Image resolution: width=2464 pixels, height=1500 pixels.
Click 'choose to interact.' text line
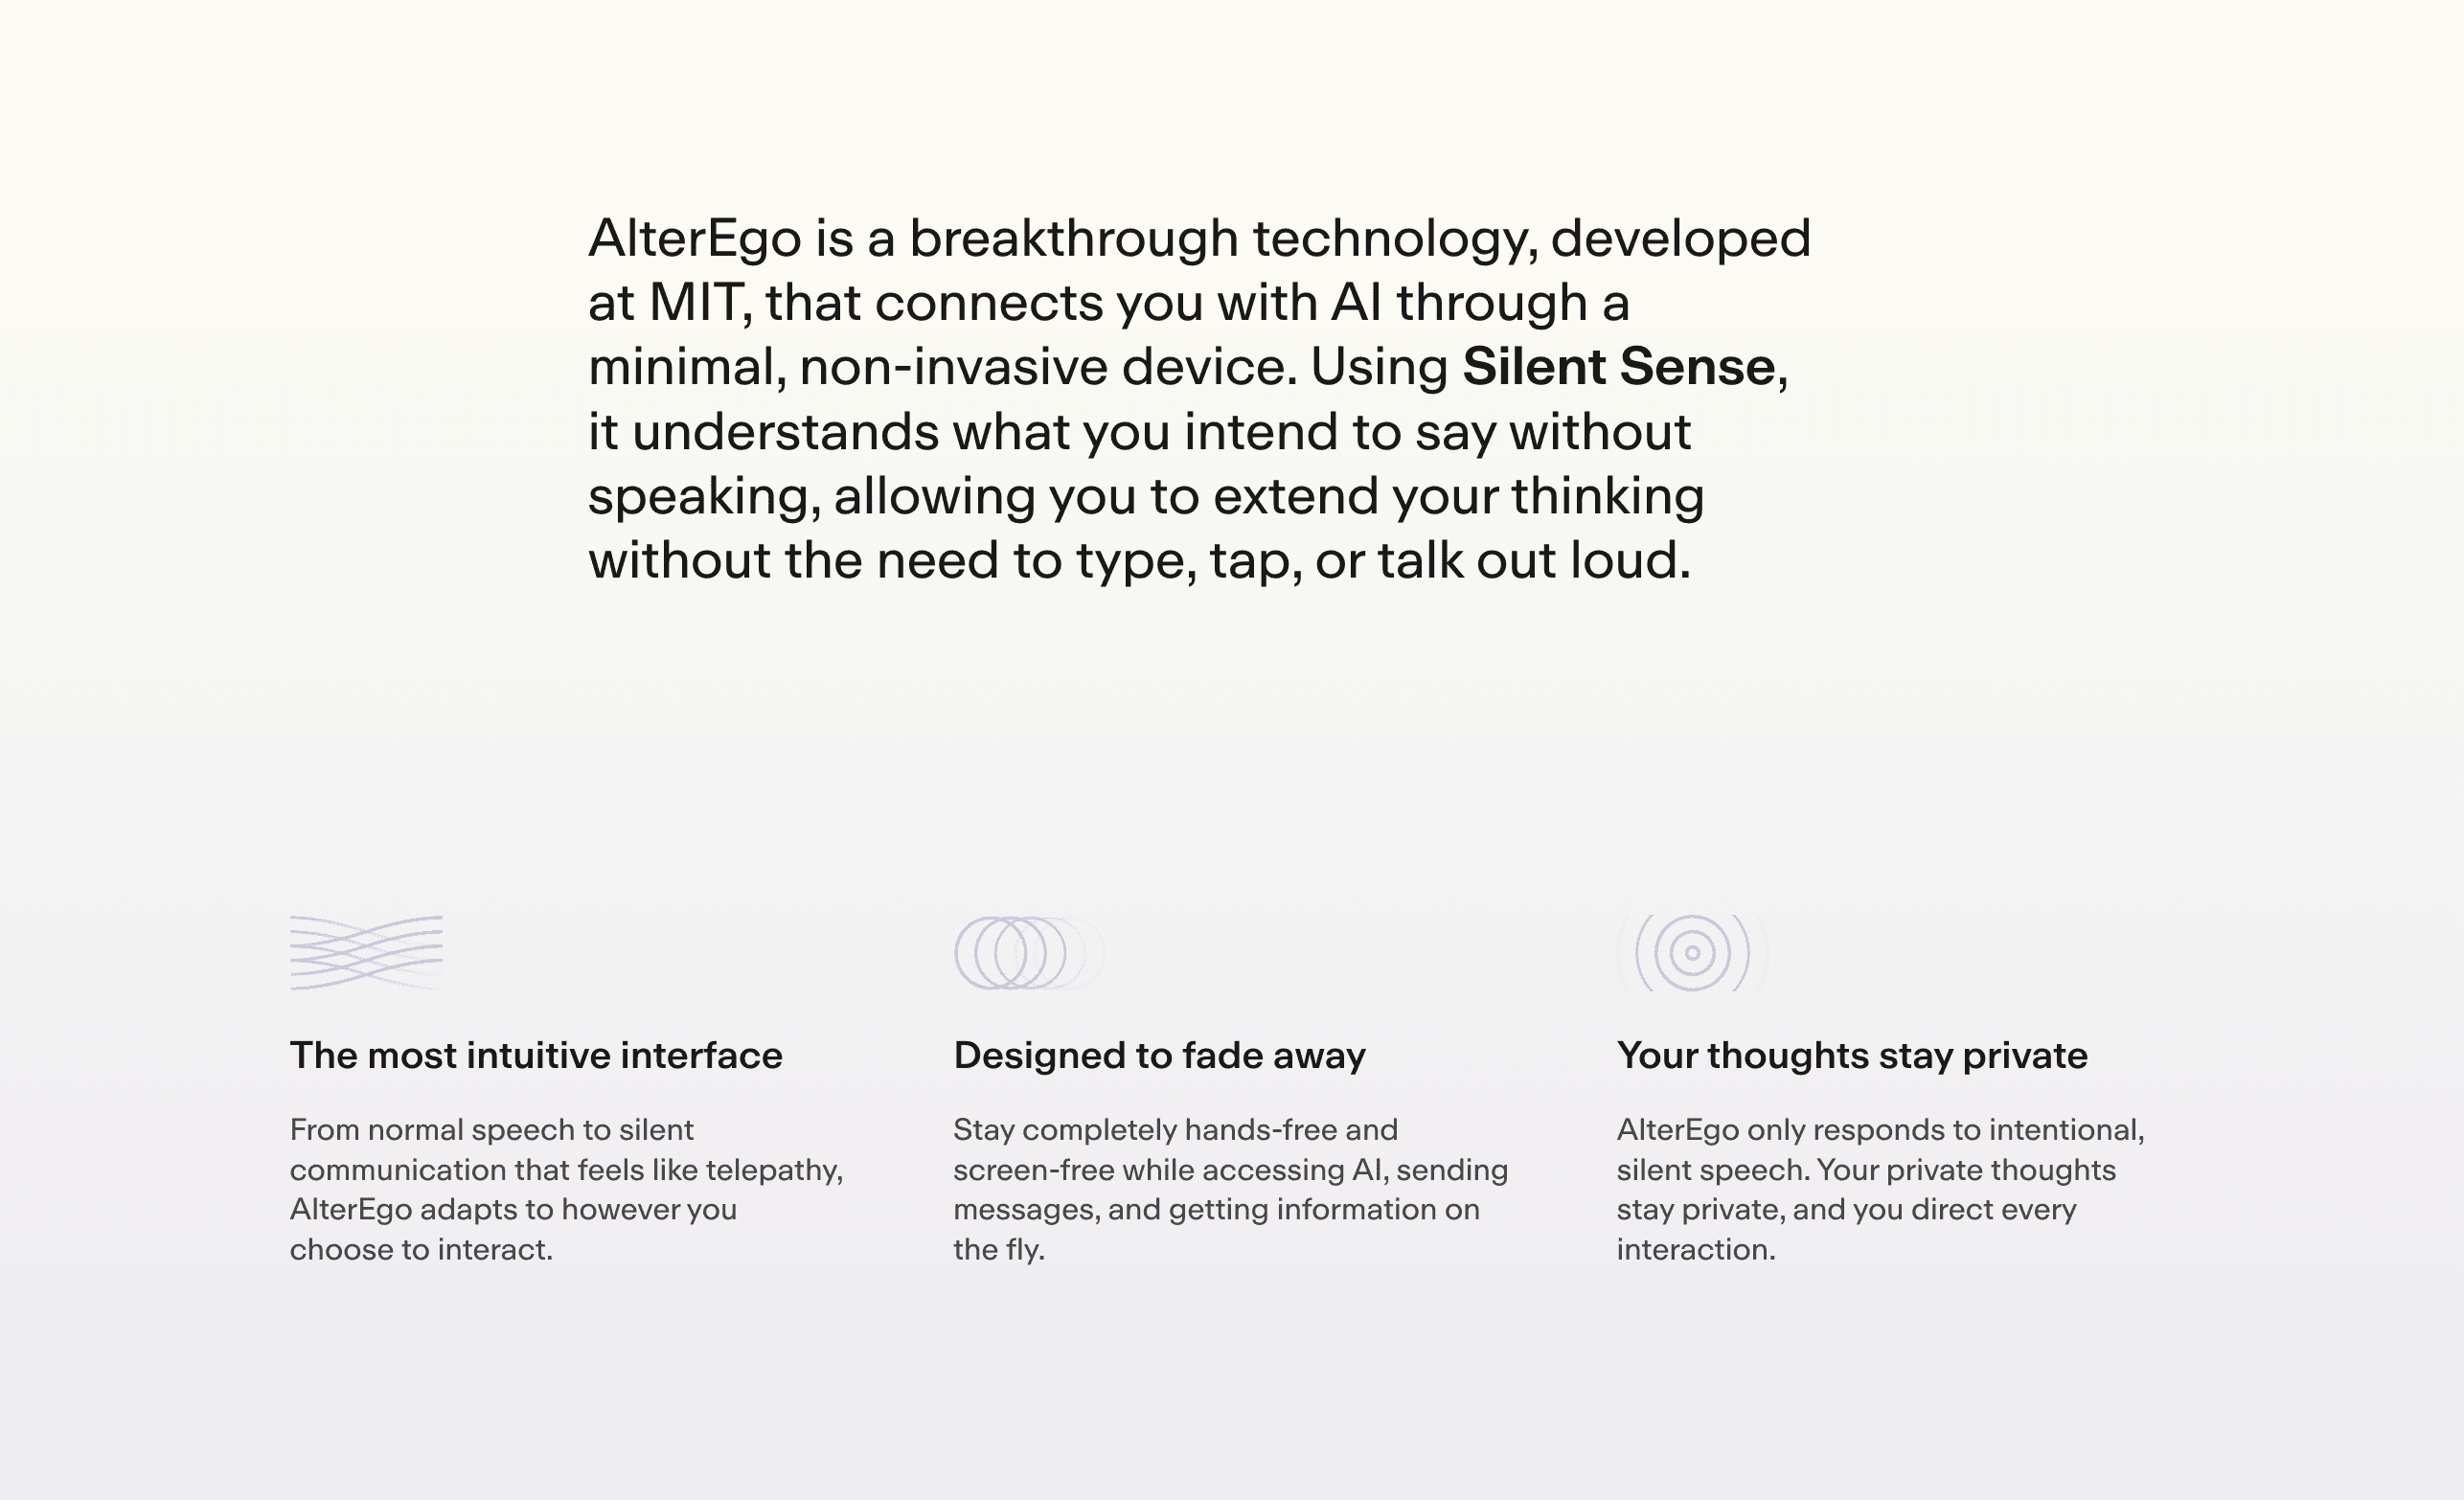(x=421, y=1250)
